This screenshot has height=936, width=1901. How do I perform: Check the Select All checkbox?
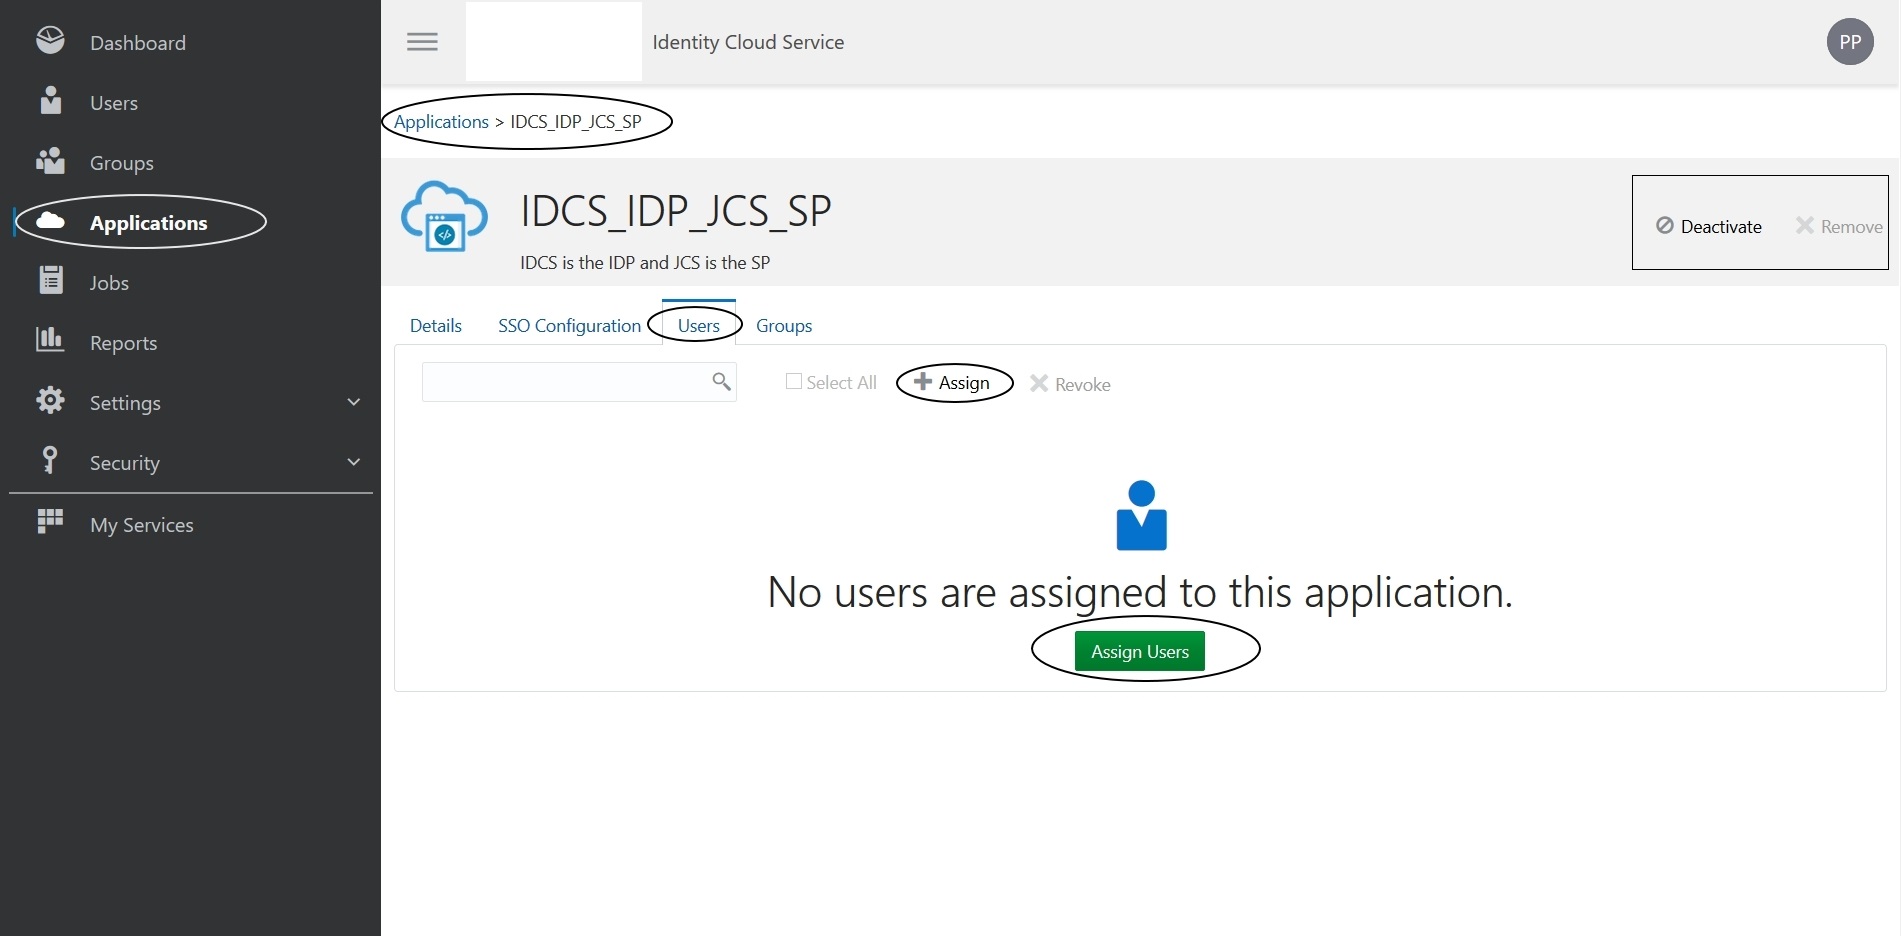click(x=793, y=381)
